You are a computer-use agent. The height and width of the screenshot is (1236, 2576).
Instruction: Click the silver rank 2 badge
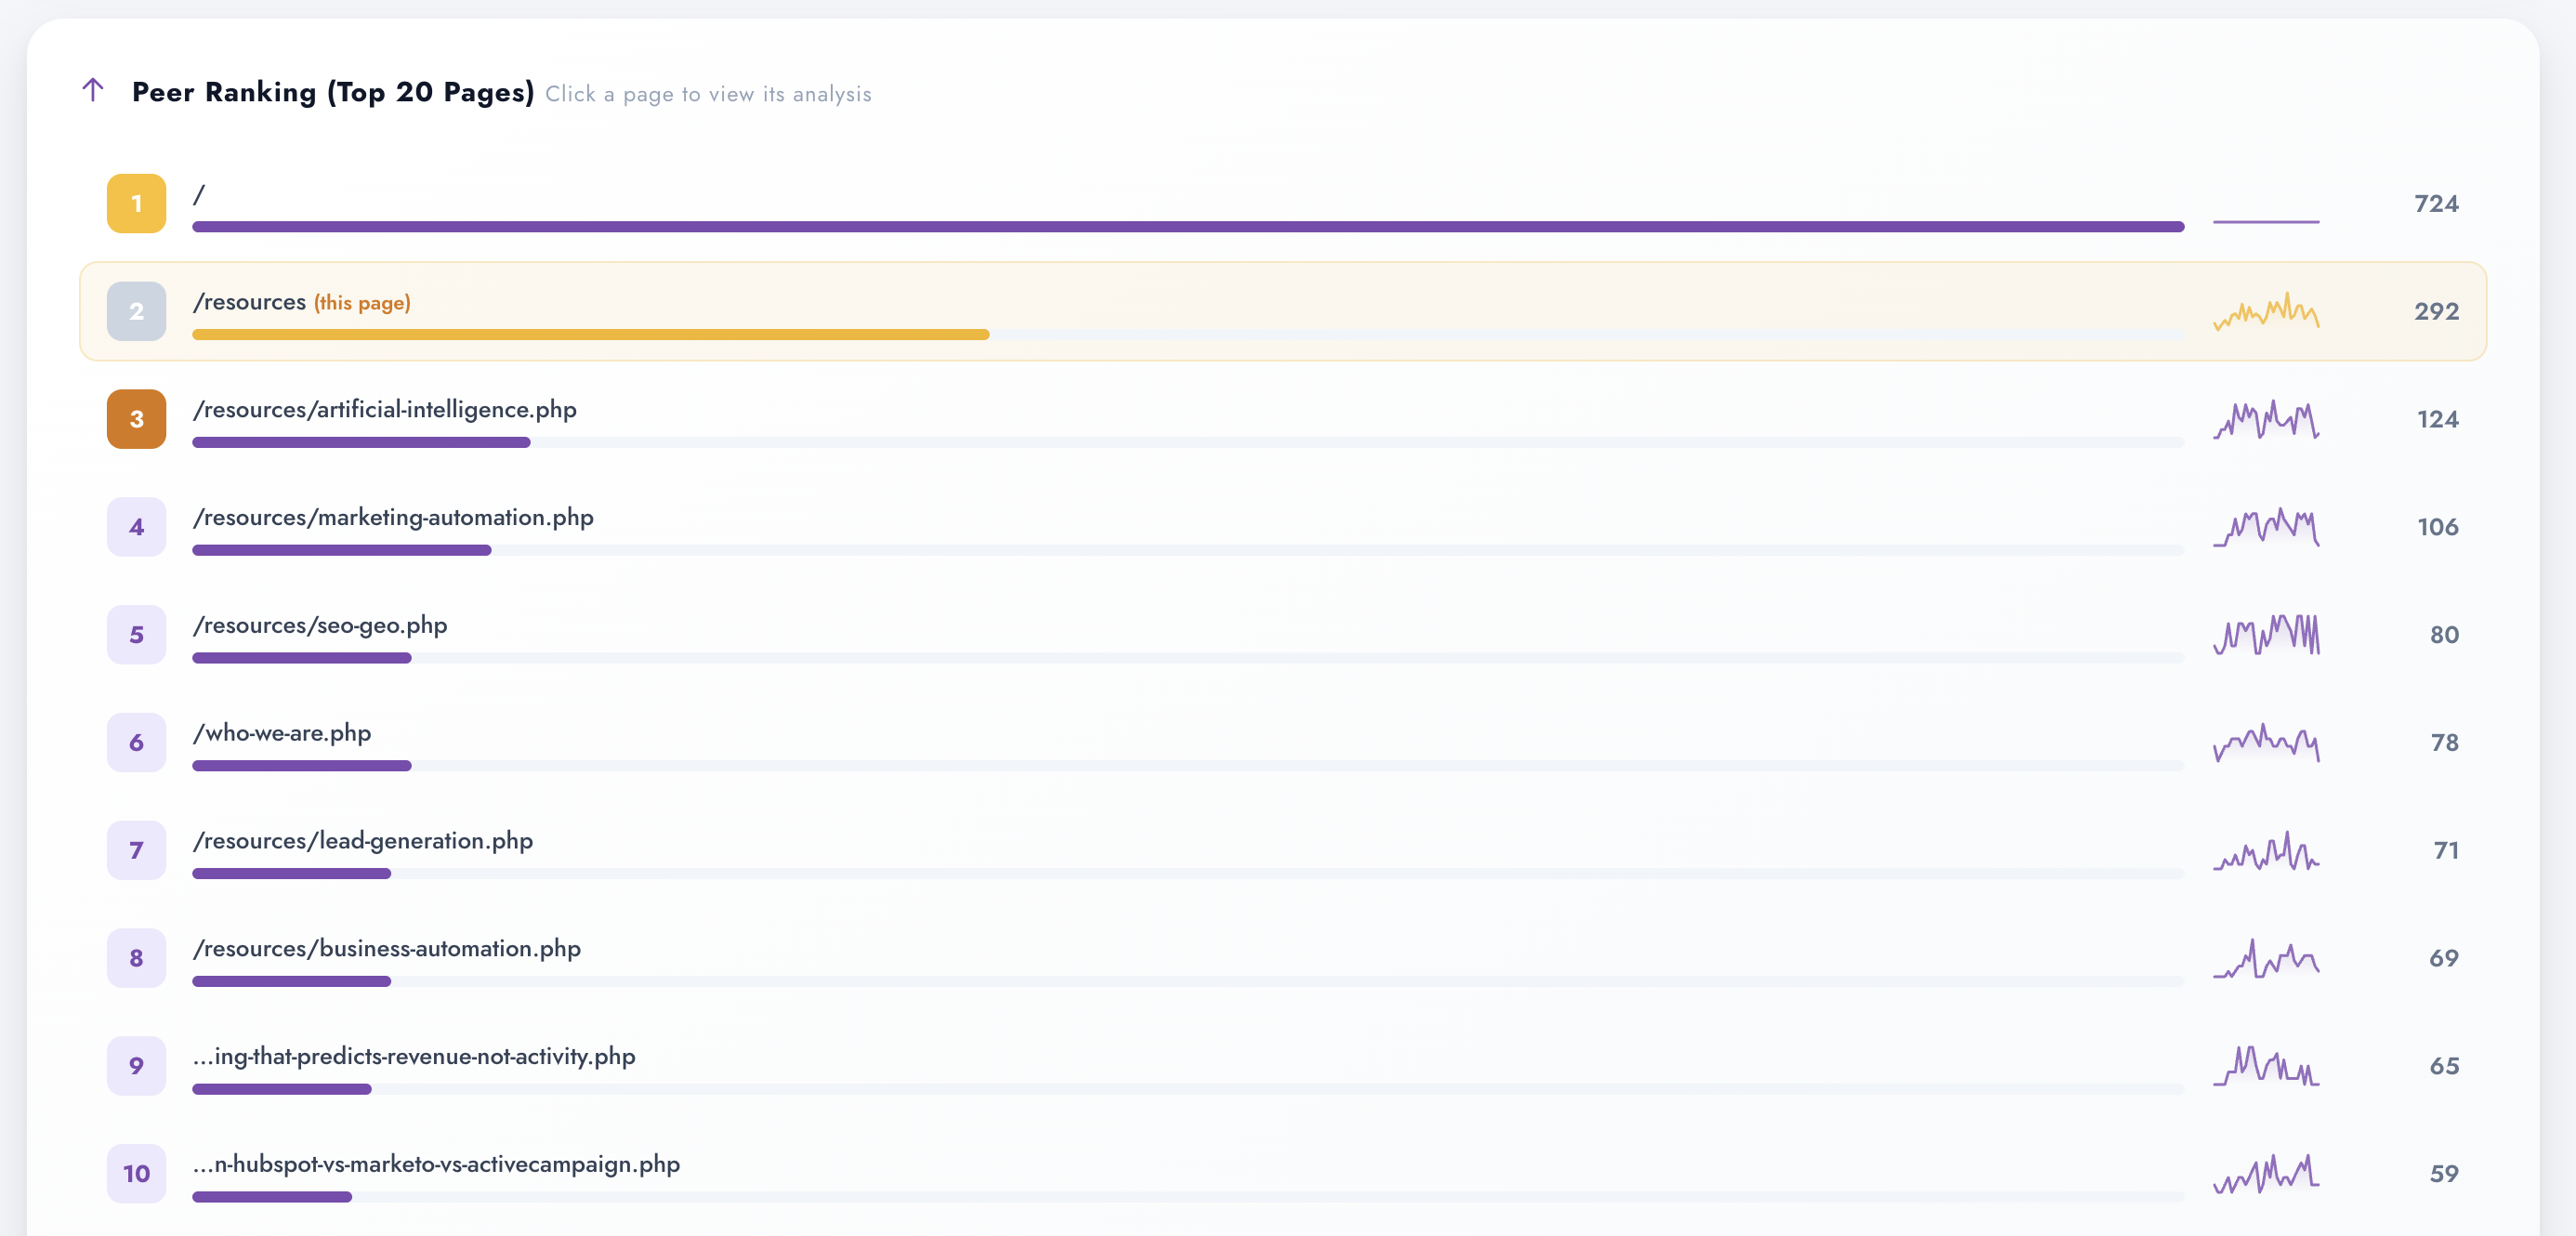tap(136, 312)
